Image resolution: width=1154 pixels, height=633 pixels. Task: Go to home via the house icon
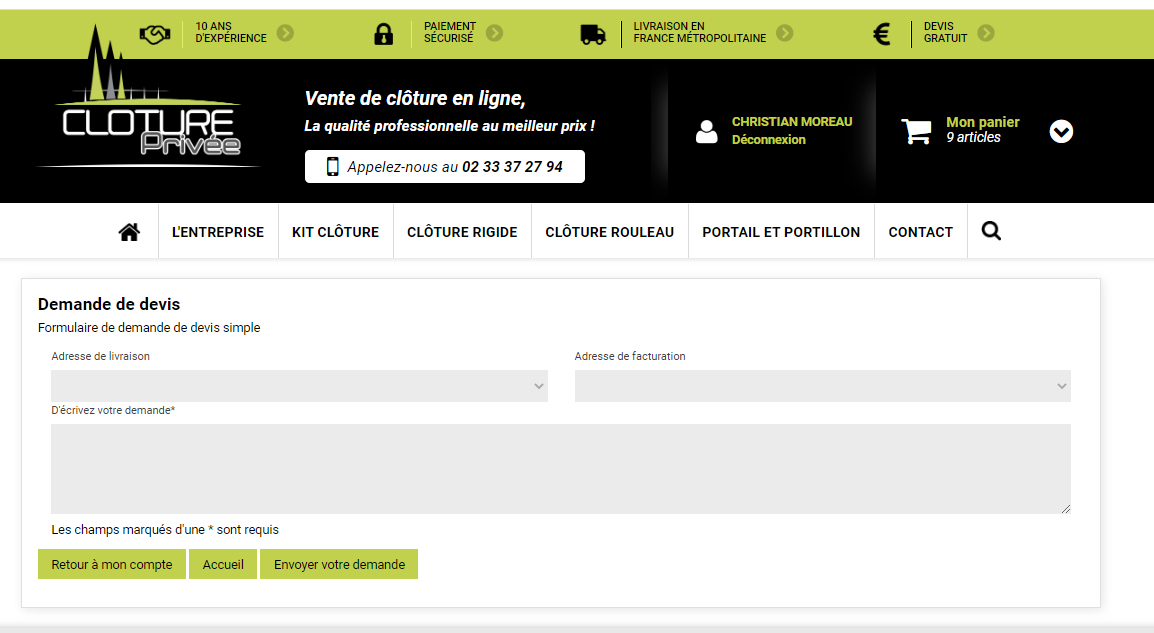point(130,232)
